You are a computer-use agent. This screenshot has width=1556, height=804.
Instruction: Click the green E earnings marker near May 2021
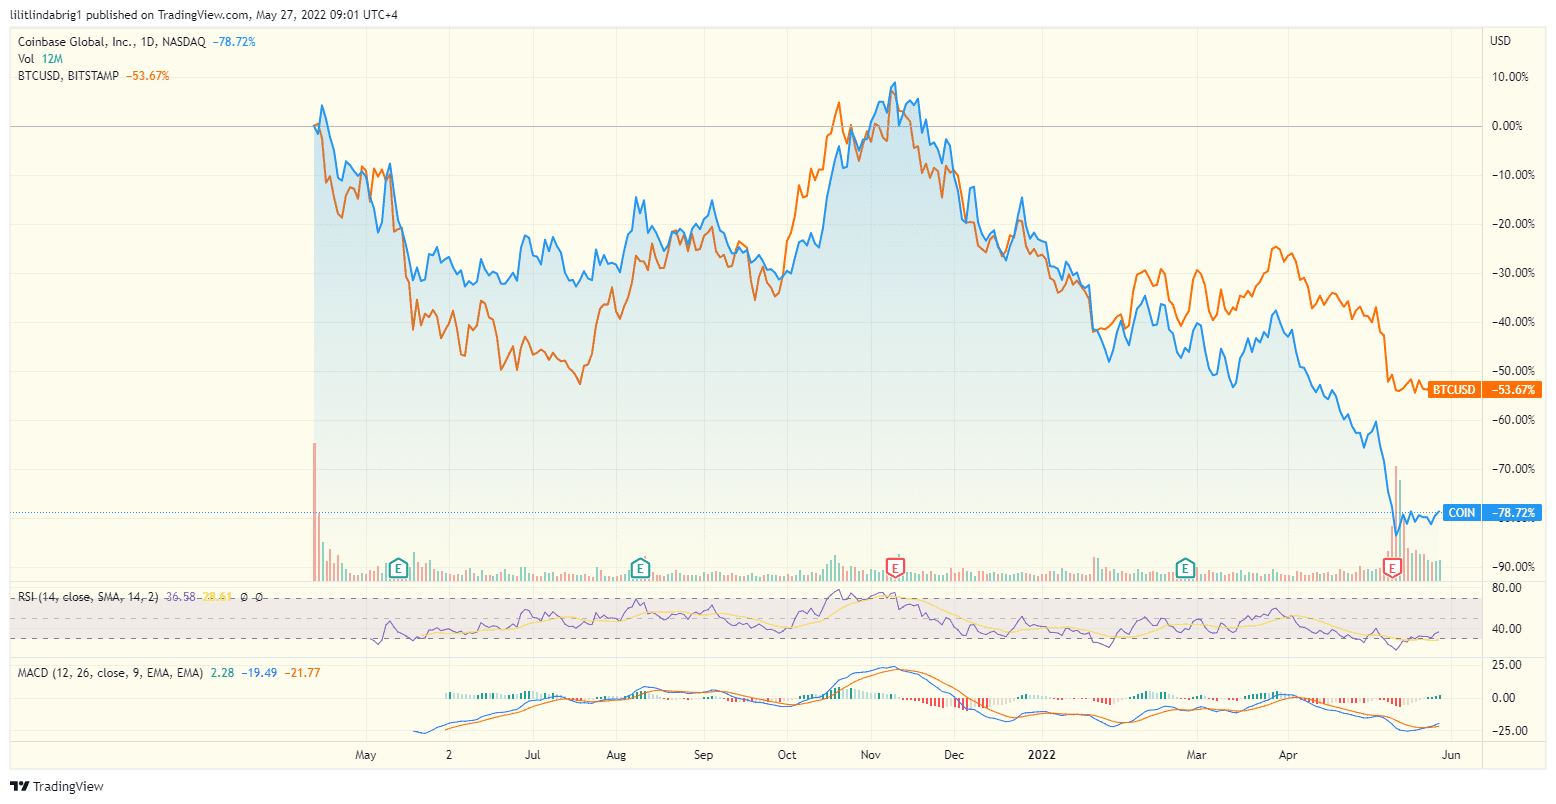tap(399, 567)
